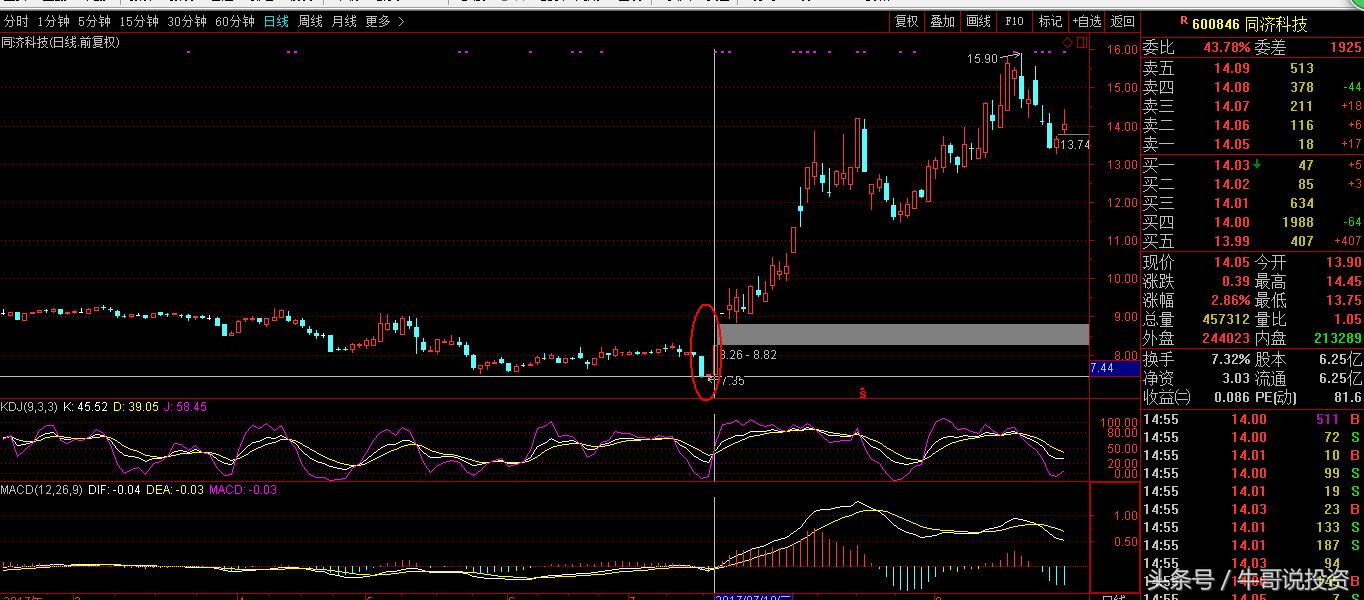Click the 卖一 ask price 14.05
Image resolution: width=1364 pixels, height=600 pixels.
click(1232, 144)
